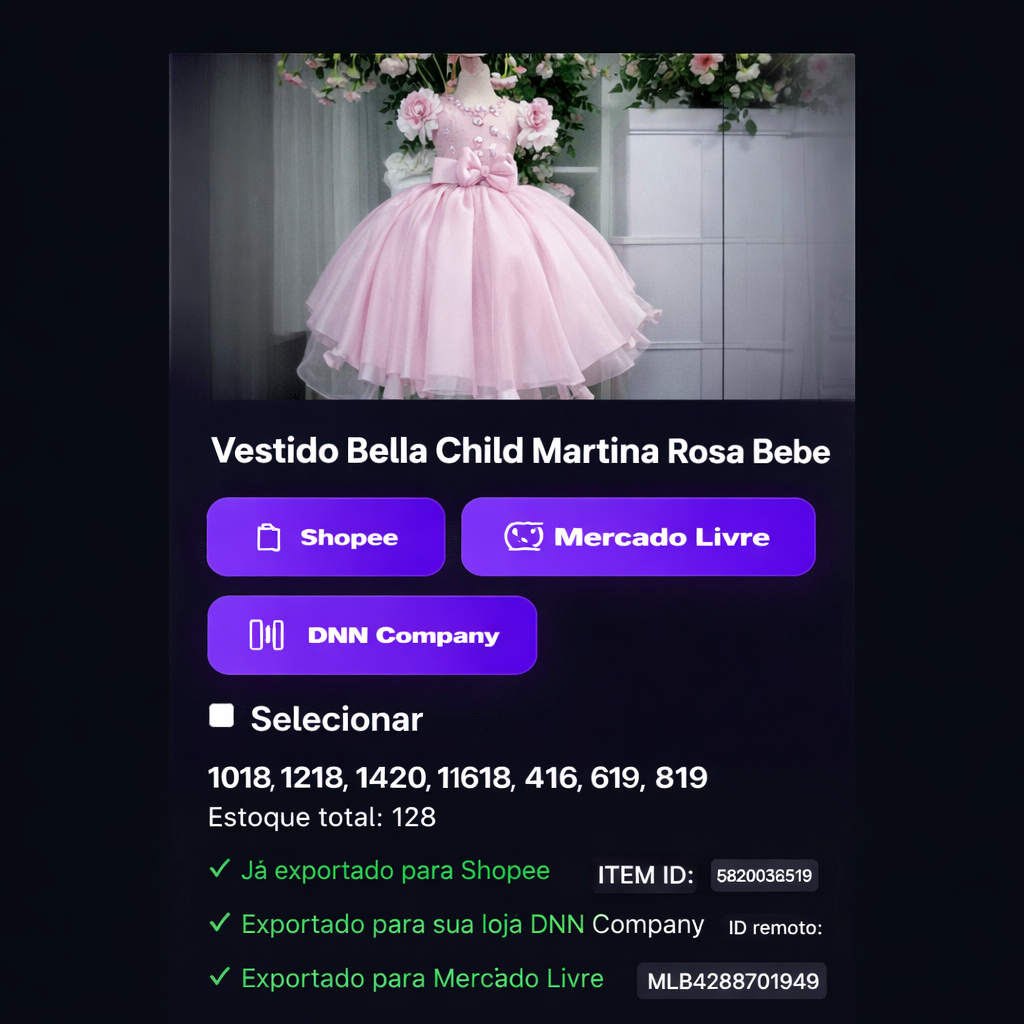Image resolution: width=1024 pixels, height=1024 pixels.
Task: Click the green checkmark beside DNN Company export status
Action: [219, 923]
